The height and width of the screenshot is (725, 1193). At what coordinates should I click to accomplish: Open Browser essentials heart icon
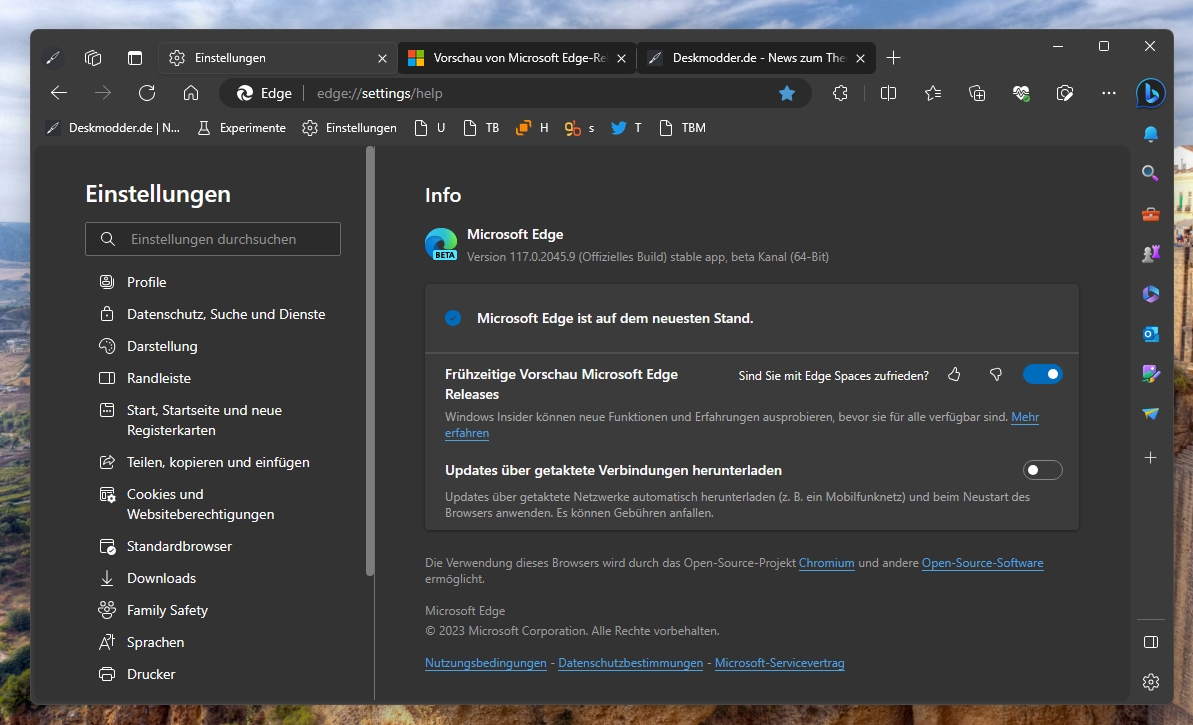pyautogui.click(x=1021, y=93)
